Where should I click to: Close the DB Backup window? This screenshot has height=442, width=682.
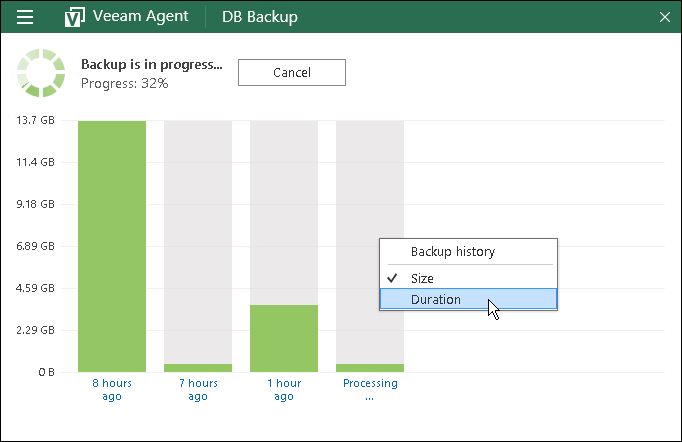tap(665, 17)
